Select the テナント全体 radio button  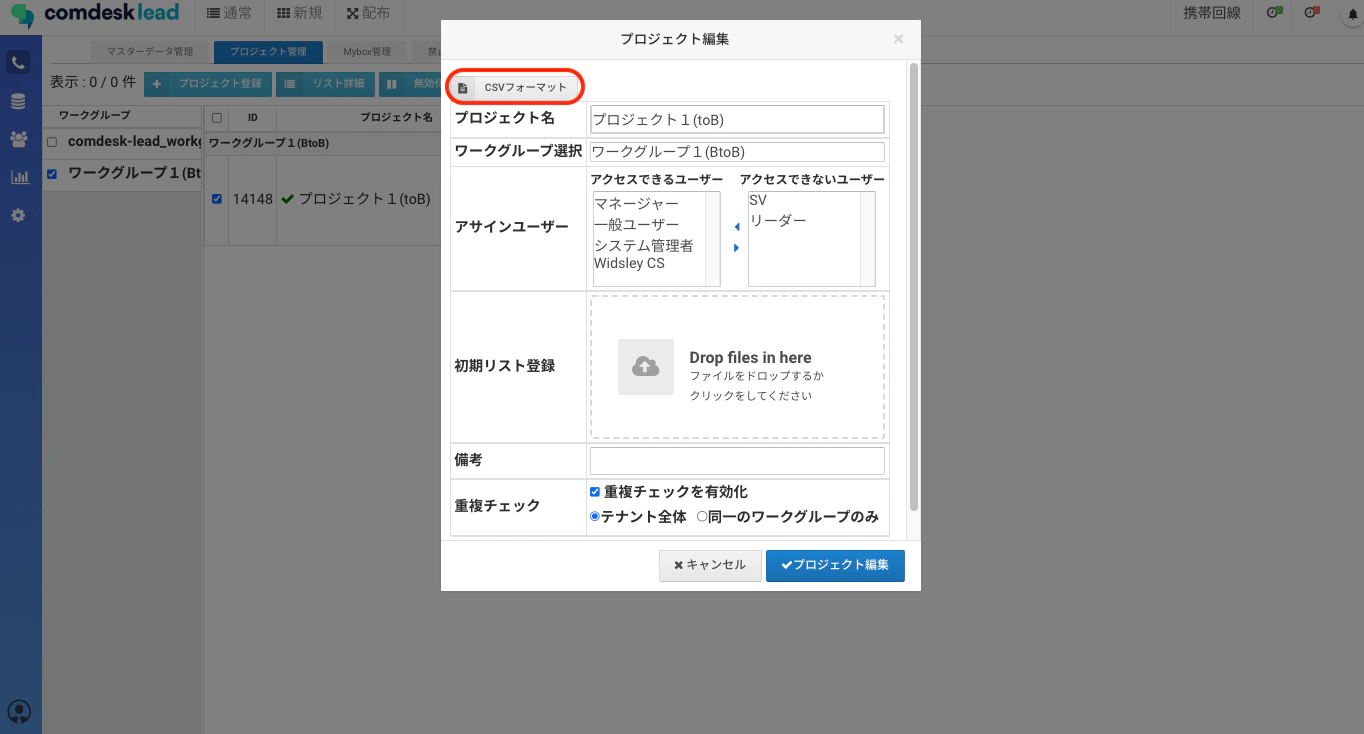(x=595, y=517)
